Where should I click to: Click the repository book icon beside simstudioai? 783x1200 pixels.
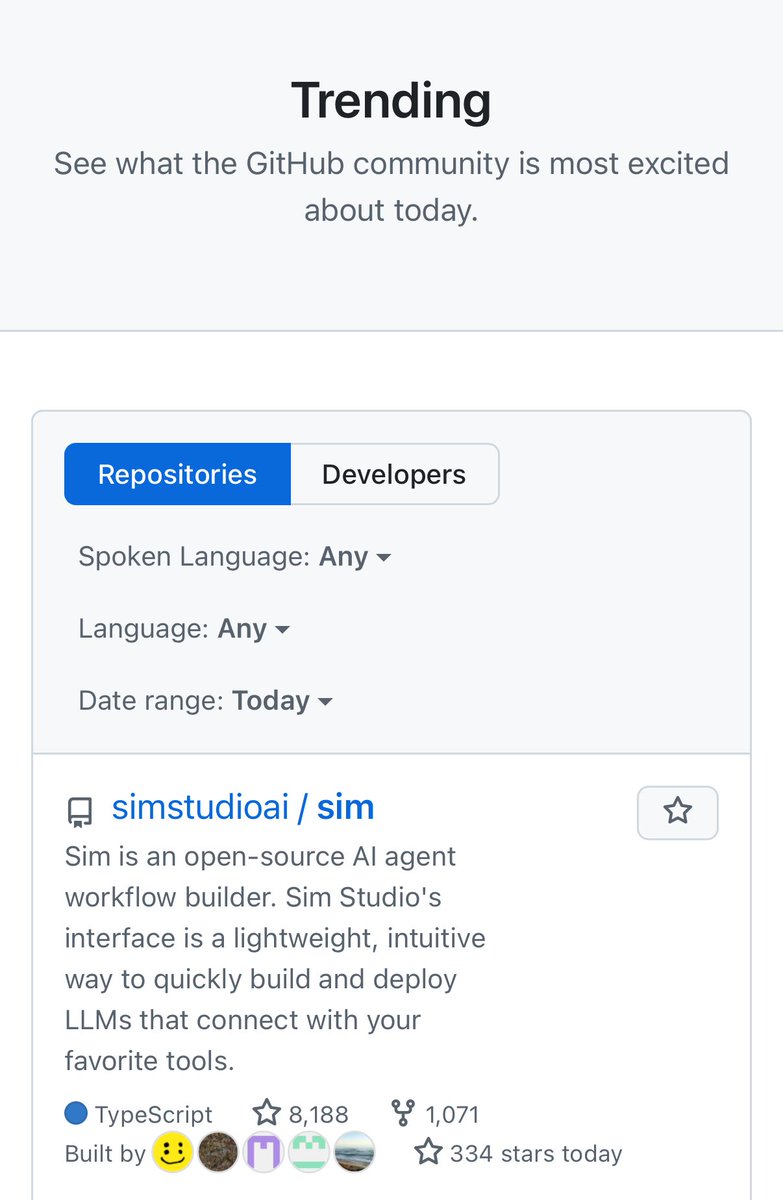[x=79, y=812]
